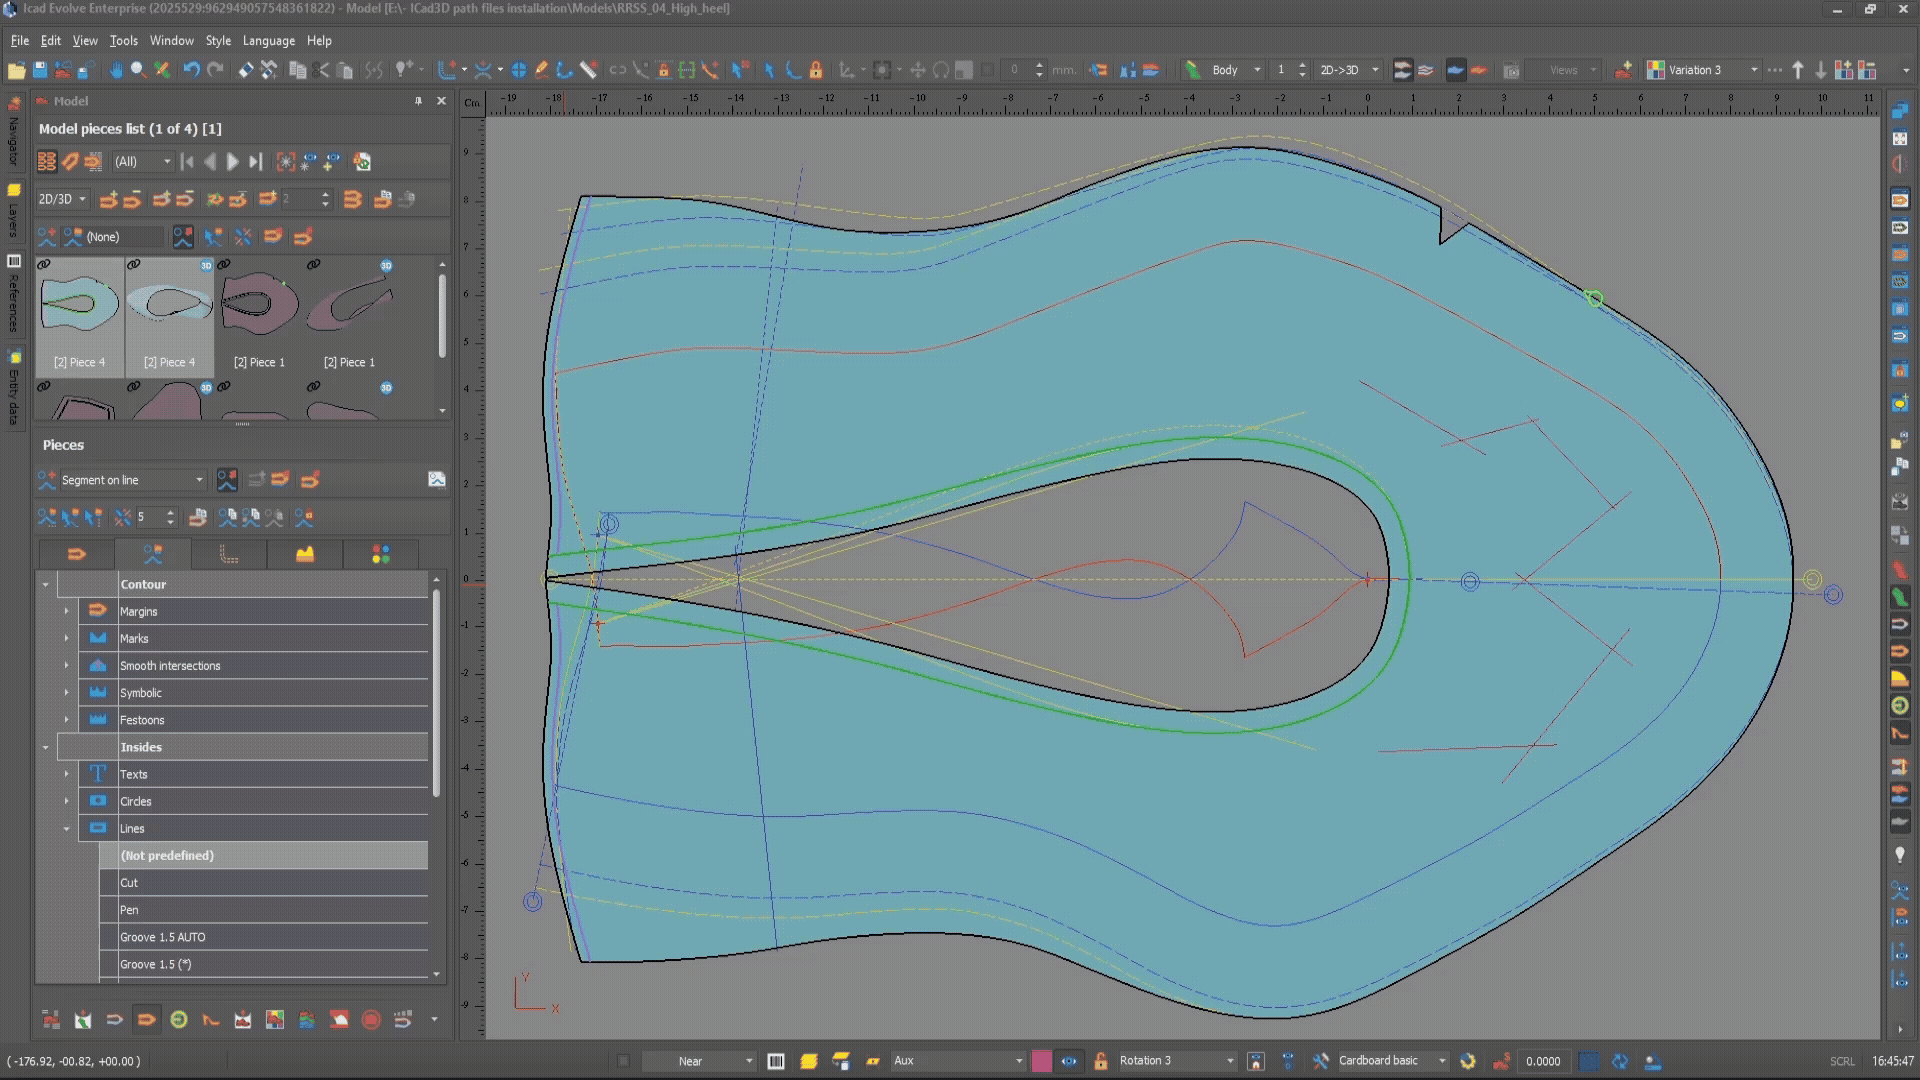Screen dimensions: 1920x1080
Task: Click the pink color swatch in status bar
Action: point(1041,1061)
